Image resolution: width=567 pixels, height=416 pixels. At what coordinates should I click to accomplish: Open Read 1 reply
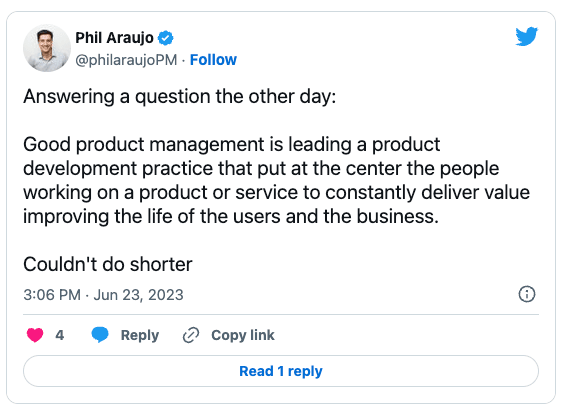[281, 371]
